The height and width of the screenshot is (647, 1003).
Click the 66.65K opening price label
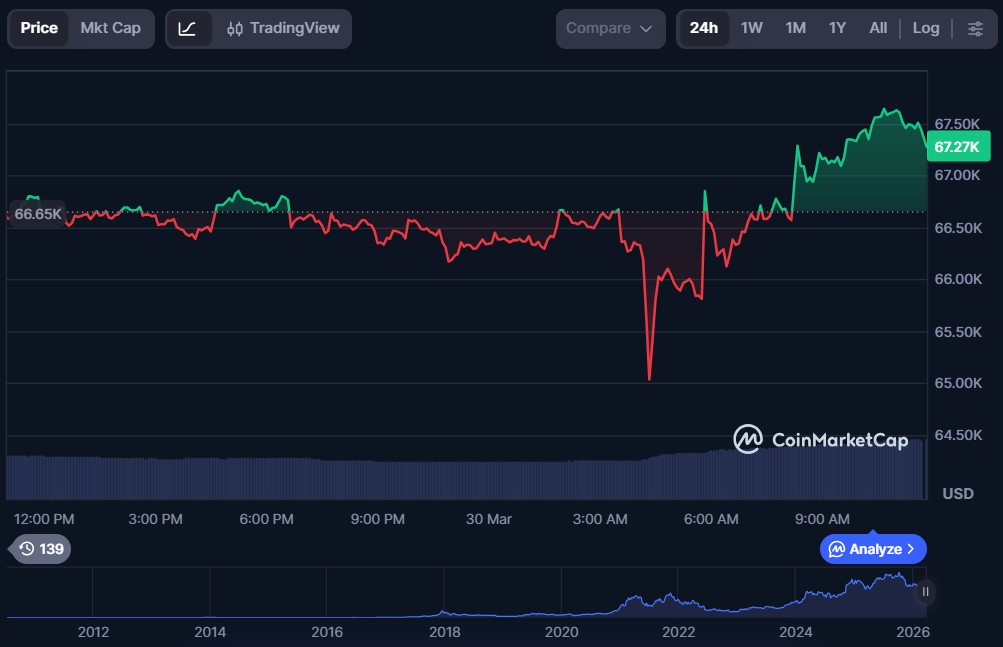pyautogui.click(x=38, y=214)
